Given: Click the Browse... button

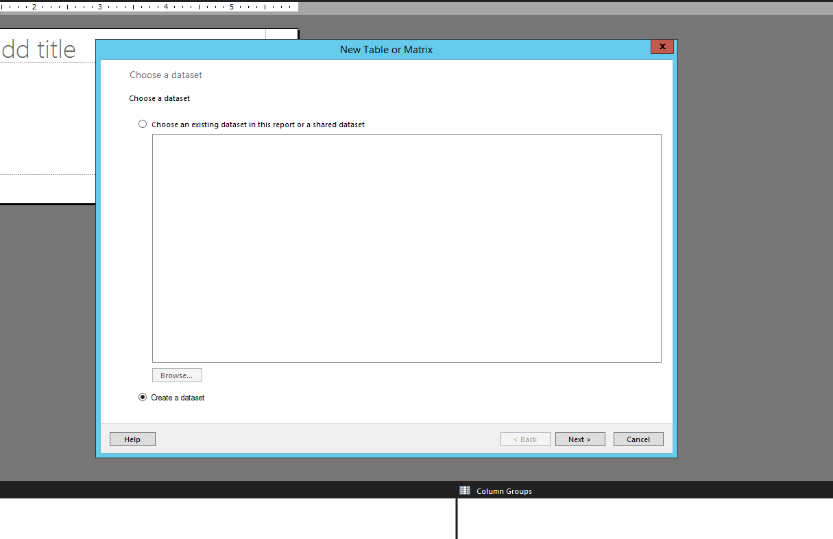Looking at the screenshot, I should [177, 375].
